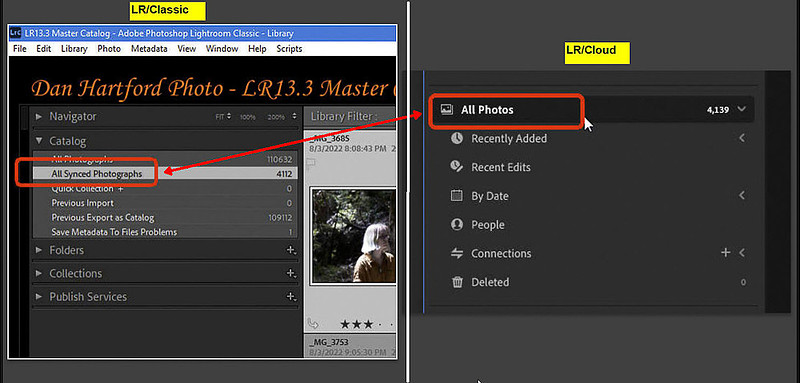Click the 4,139 count next to All Photos
The height and width of the screenshot is (383, 800).
718,110
